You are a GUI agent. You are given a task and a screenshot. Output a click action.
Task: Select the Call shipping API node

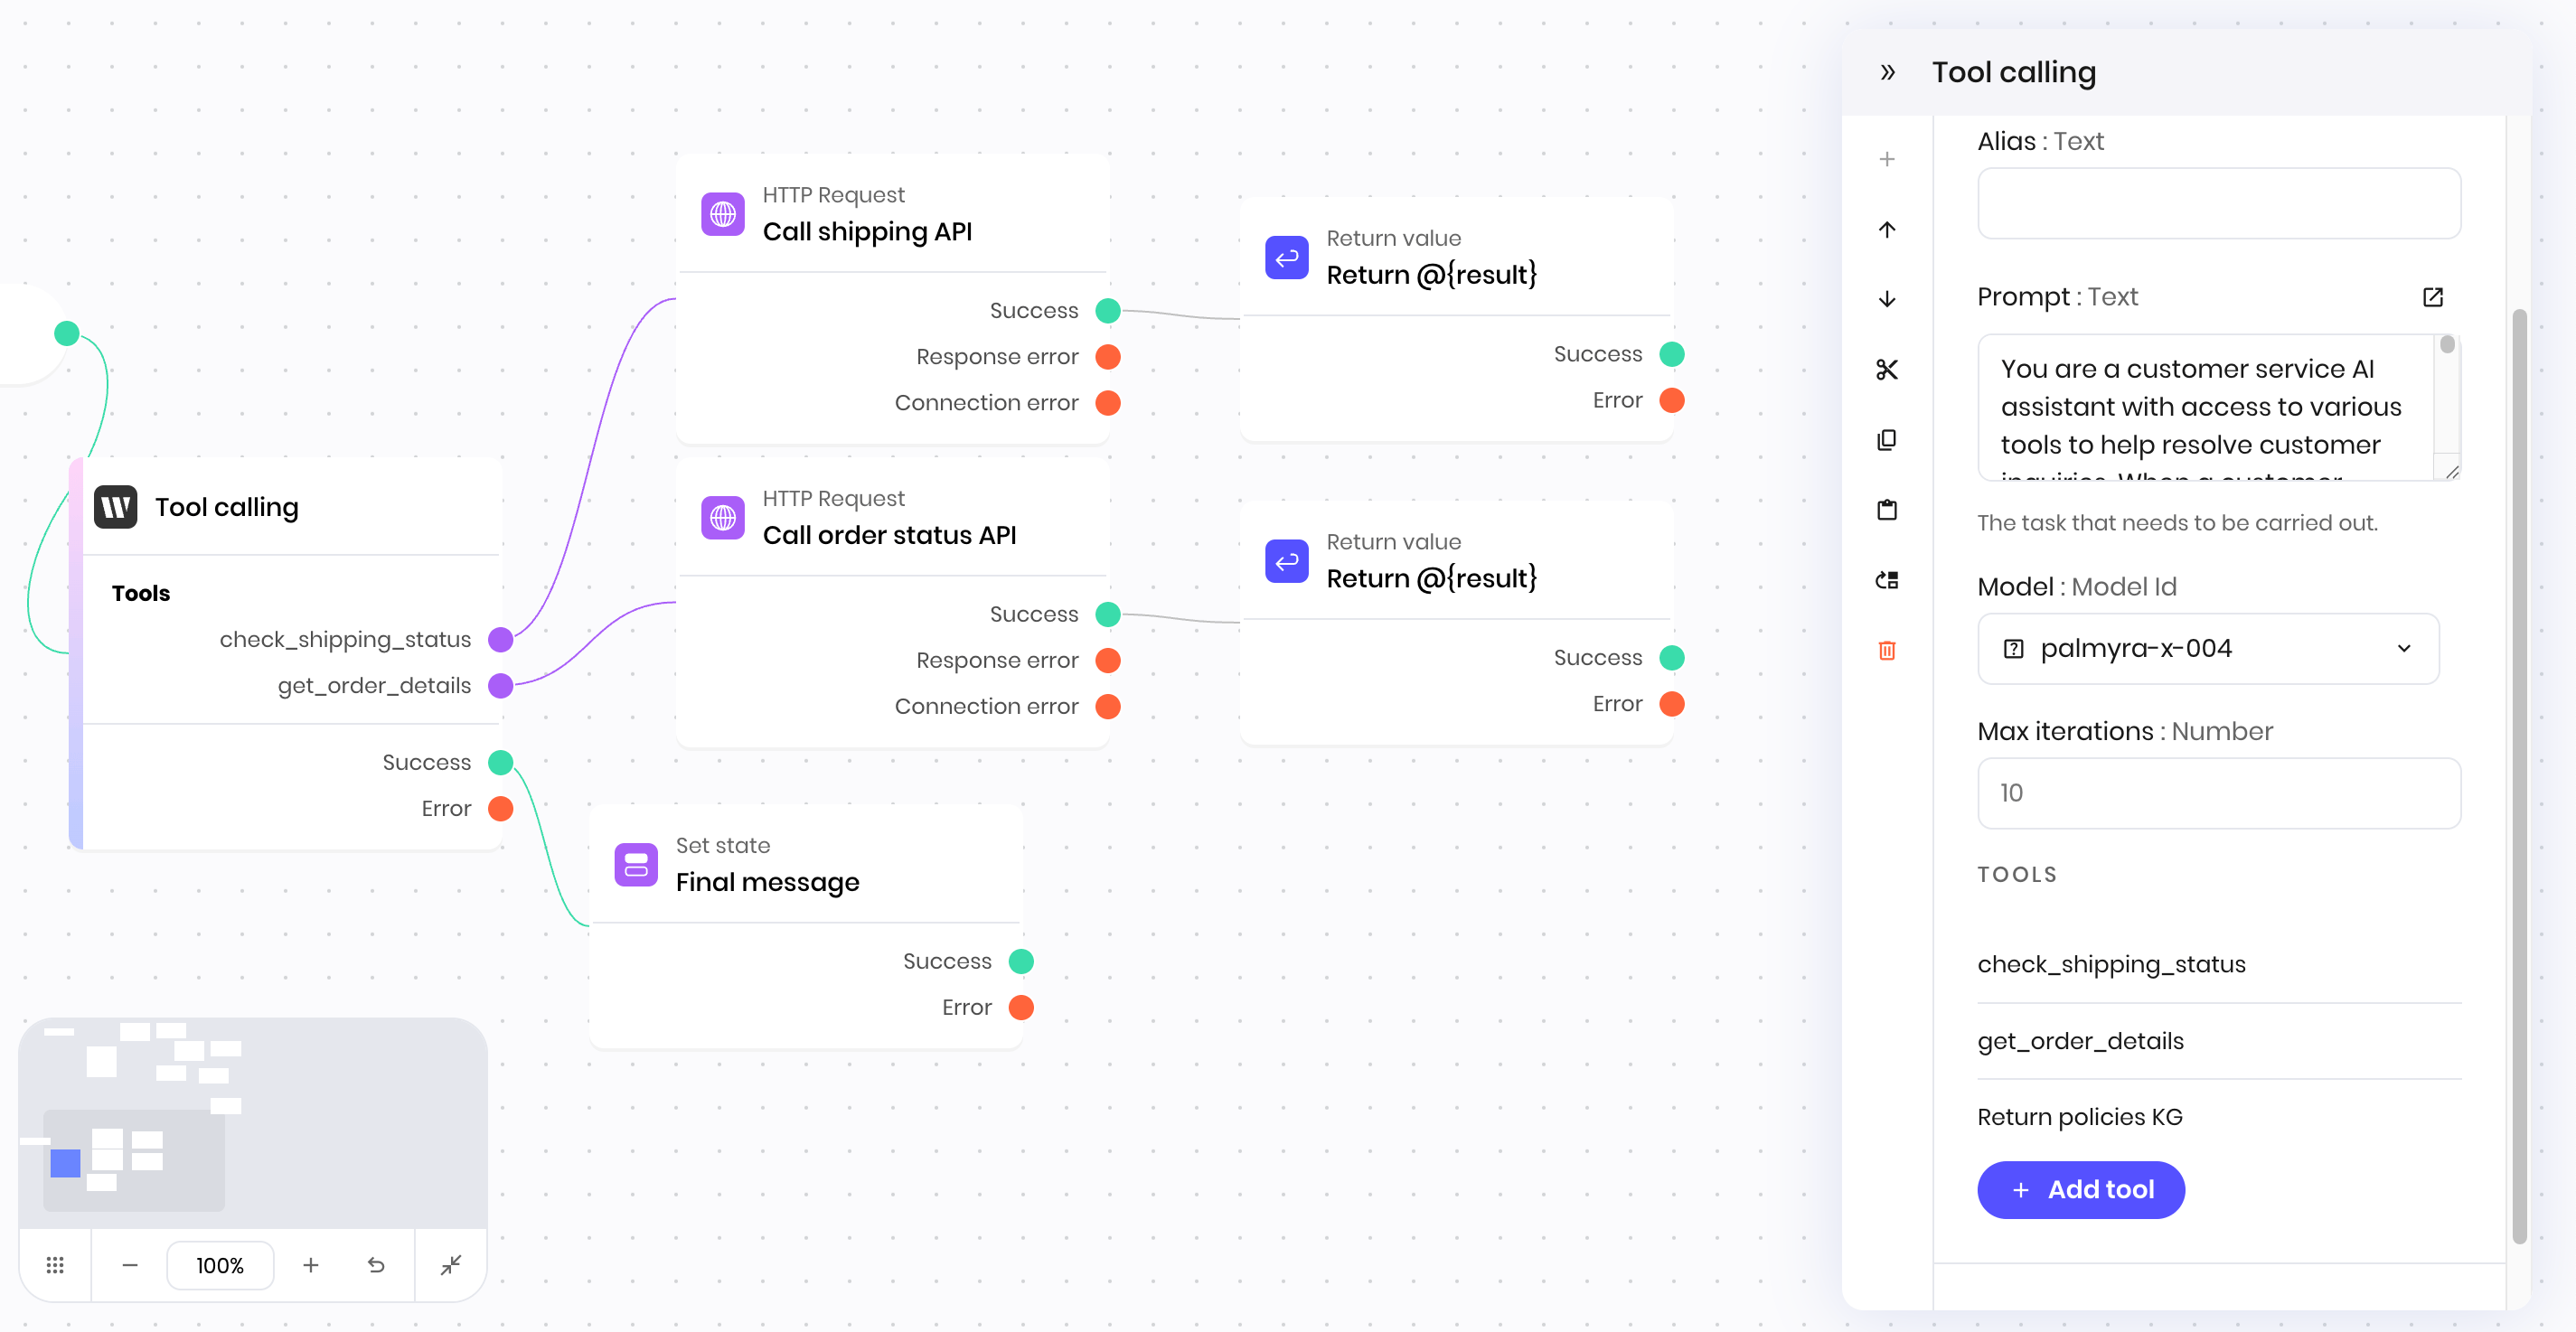click(x=893, y=214)
